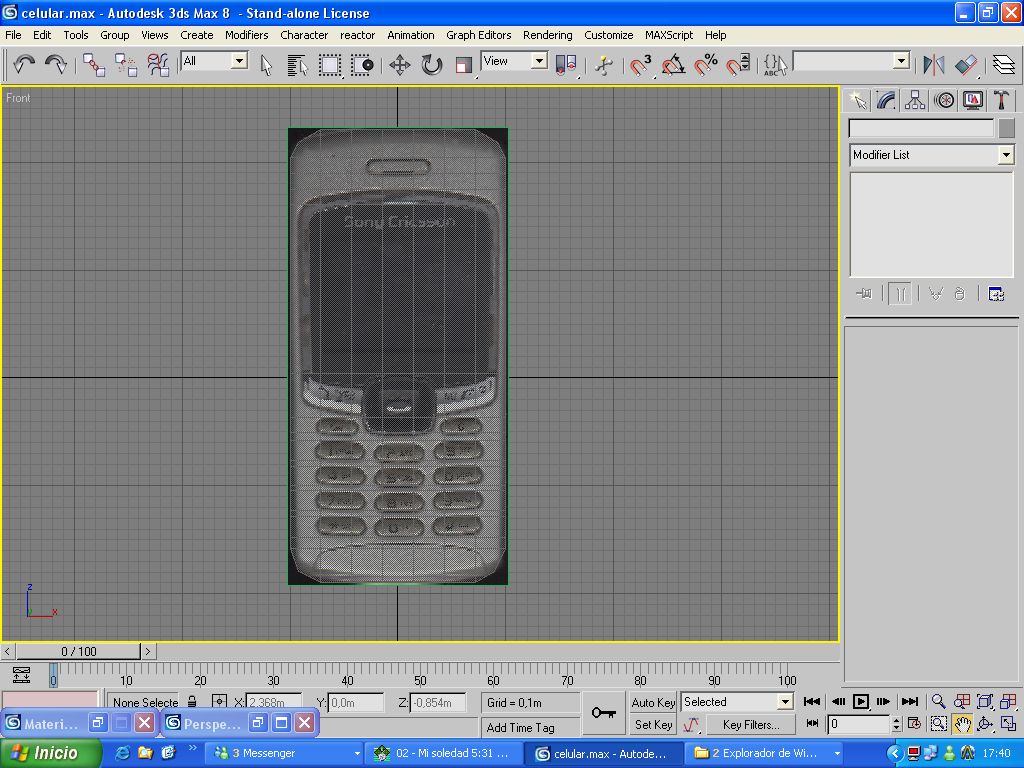Switch to the Hierarchy command panel tab
This screenshot has width=1024, height=768.
[x=914, y=100]
